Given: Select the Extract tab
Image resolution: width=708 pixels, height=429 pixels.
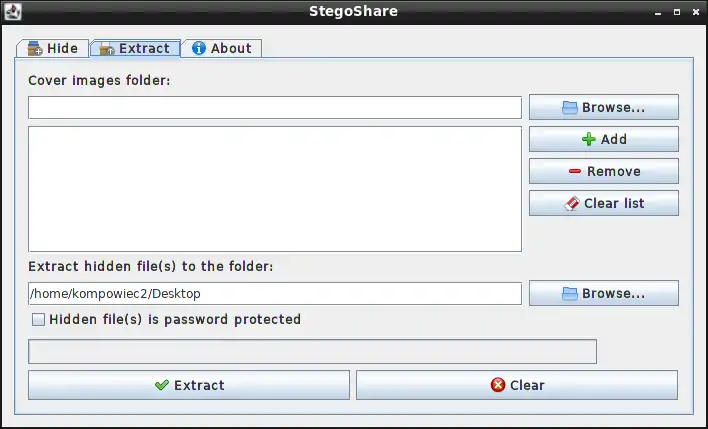Looking at the screenshot, I should 135,48.
